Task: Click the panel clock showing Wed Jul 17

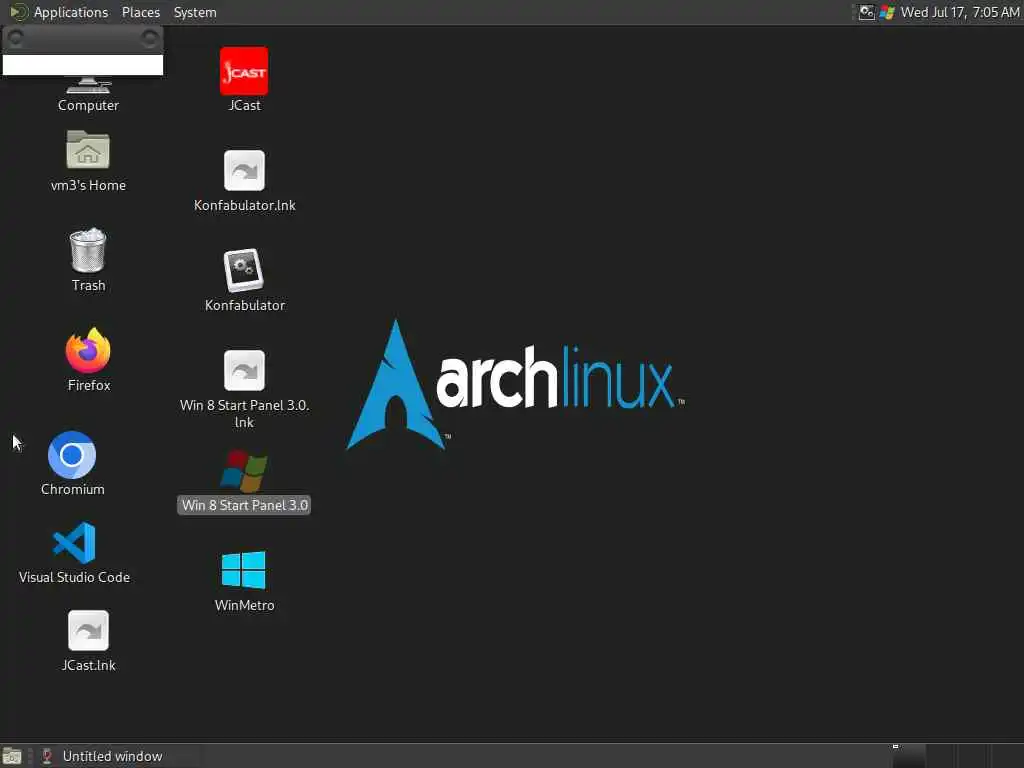Action: 960,12
